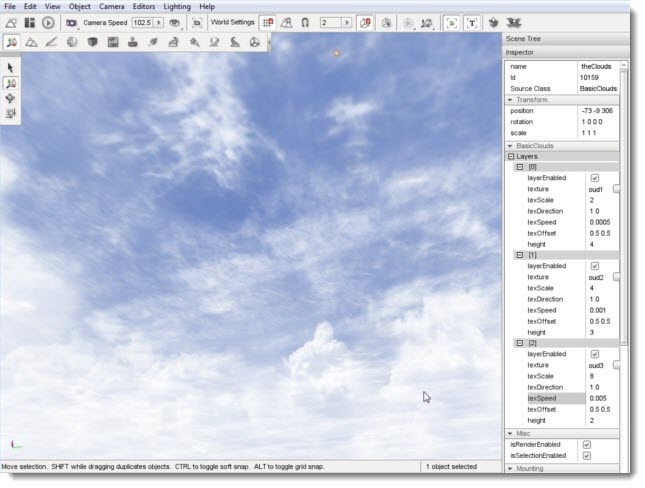Open the Camera Speed dropdown arrow
The height and width of the screenshot is (488, 645).
click(x=158, y=22)
